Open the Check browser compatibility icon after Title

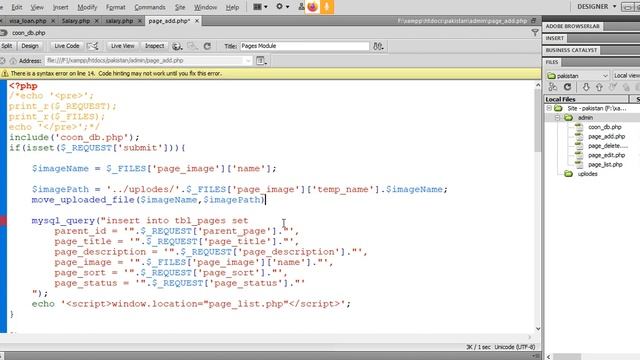coord(378,46)
